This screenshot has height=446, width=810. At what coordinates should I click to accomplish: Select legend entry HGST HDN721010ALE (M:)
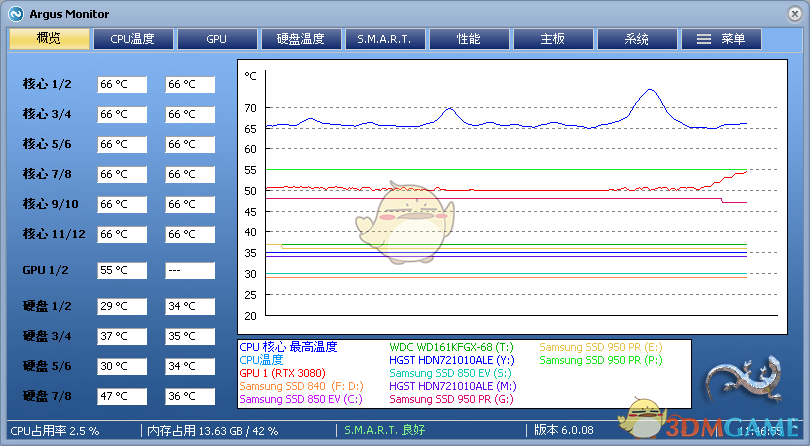[453, 386]
